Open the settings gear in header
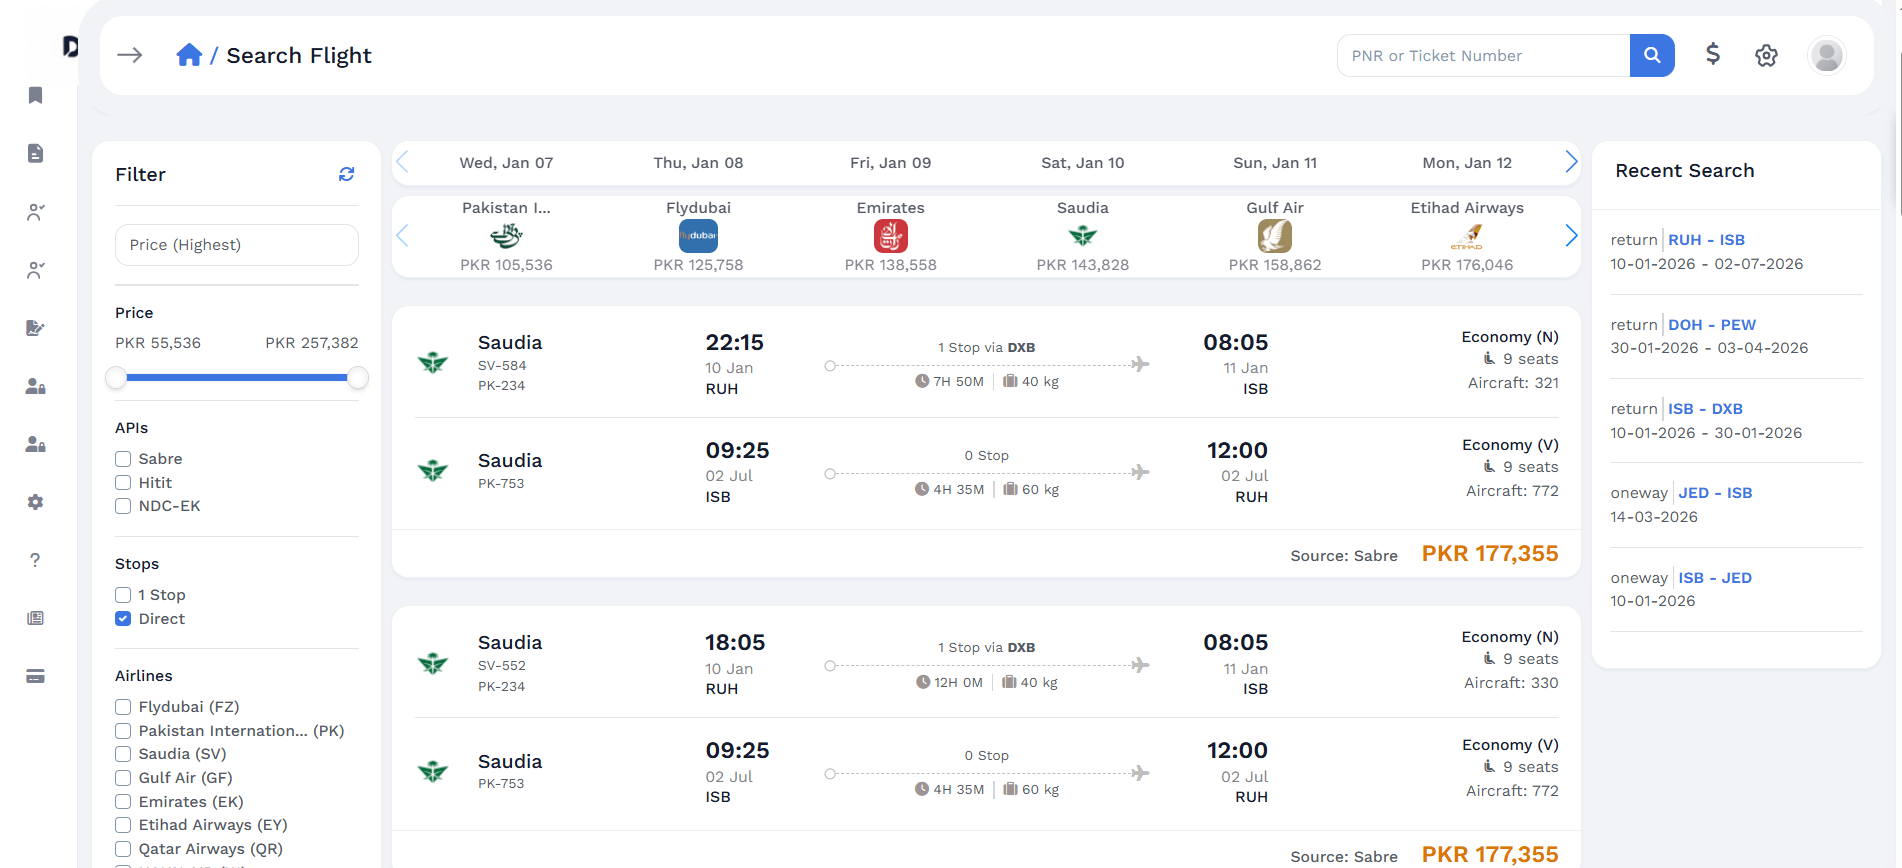This screenshot has height=868, width=1902. click(x=1767, y=56)
